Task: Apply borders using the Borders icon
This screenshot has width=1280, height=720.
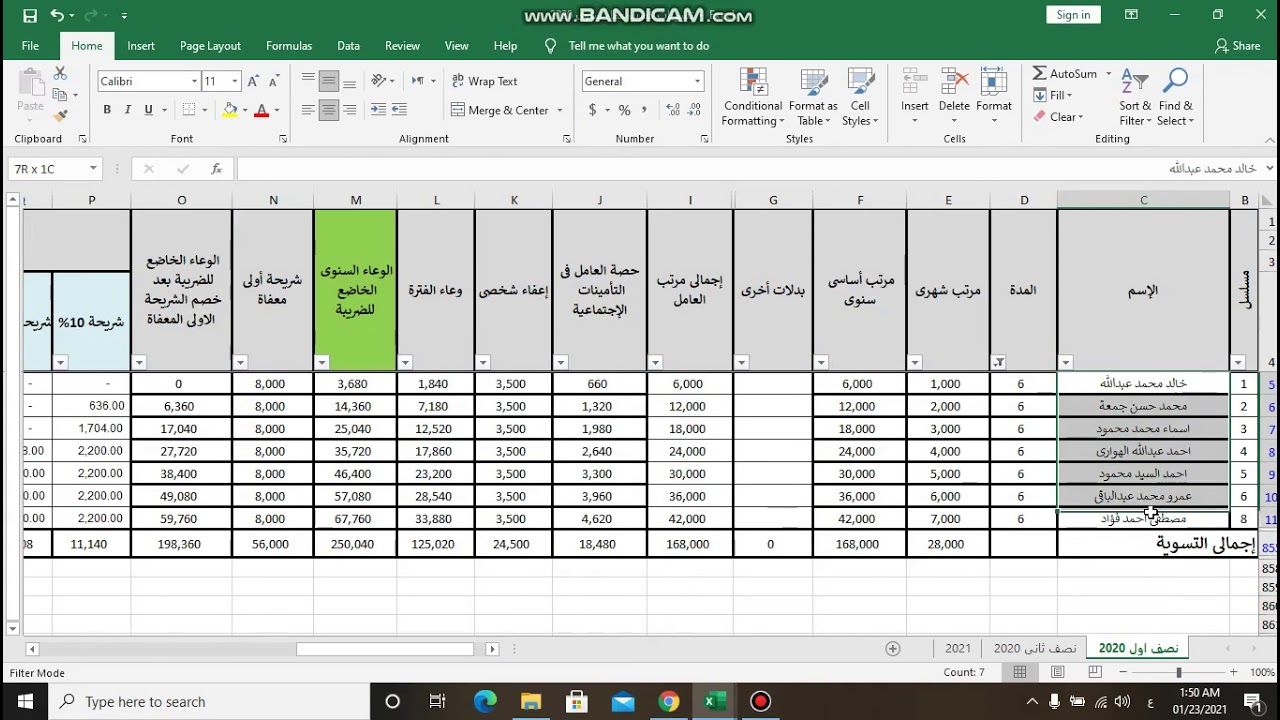Action: click(189, 110)
